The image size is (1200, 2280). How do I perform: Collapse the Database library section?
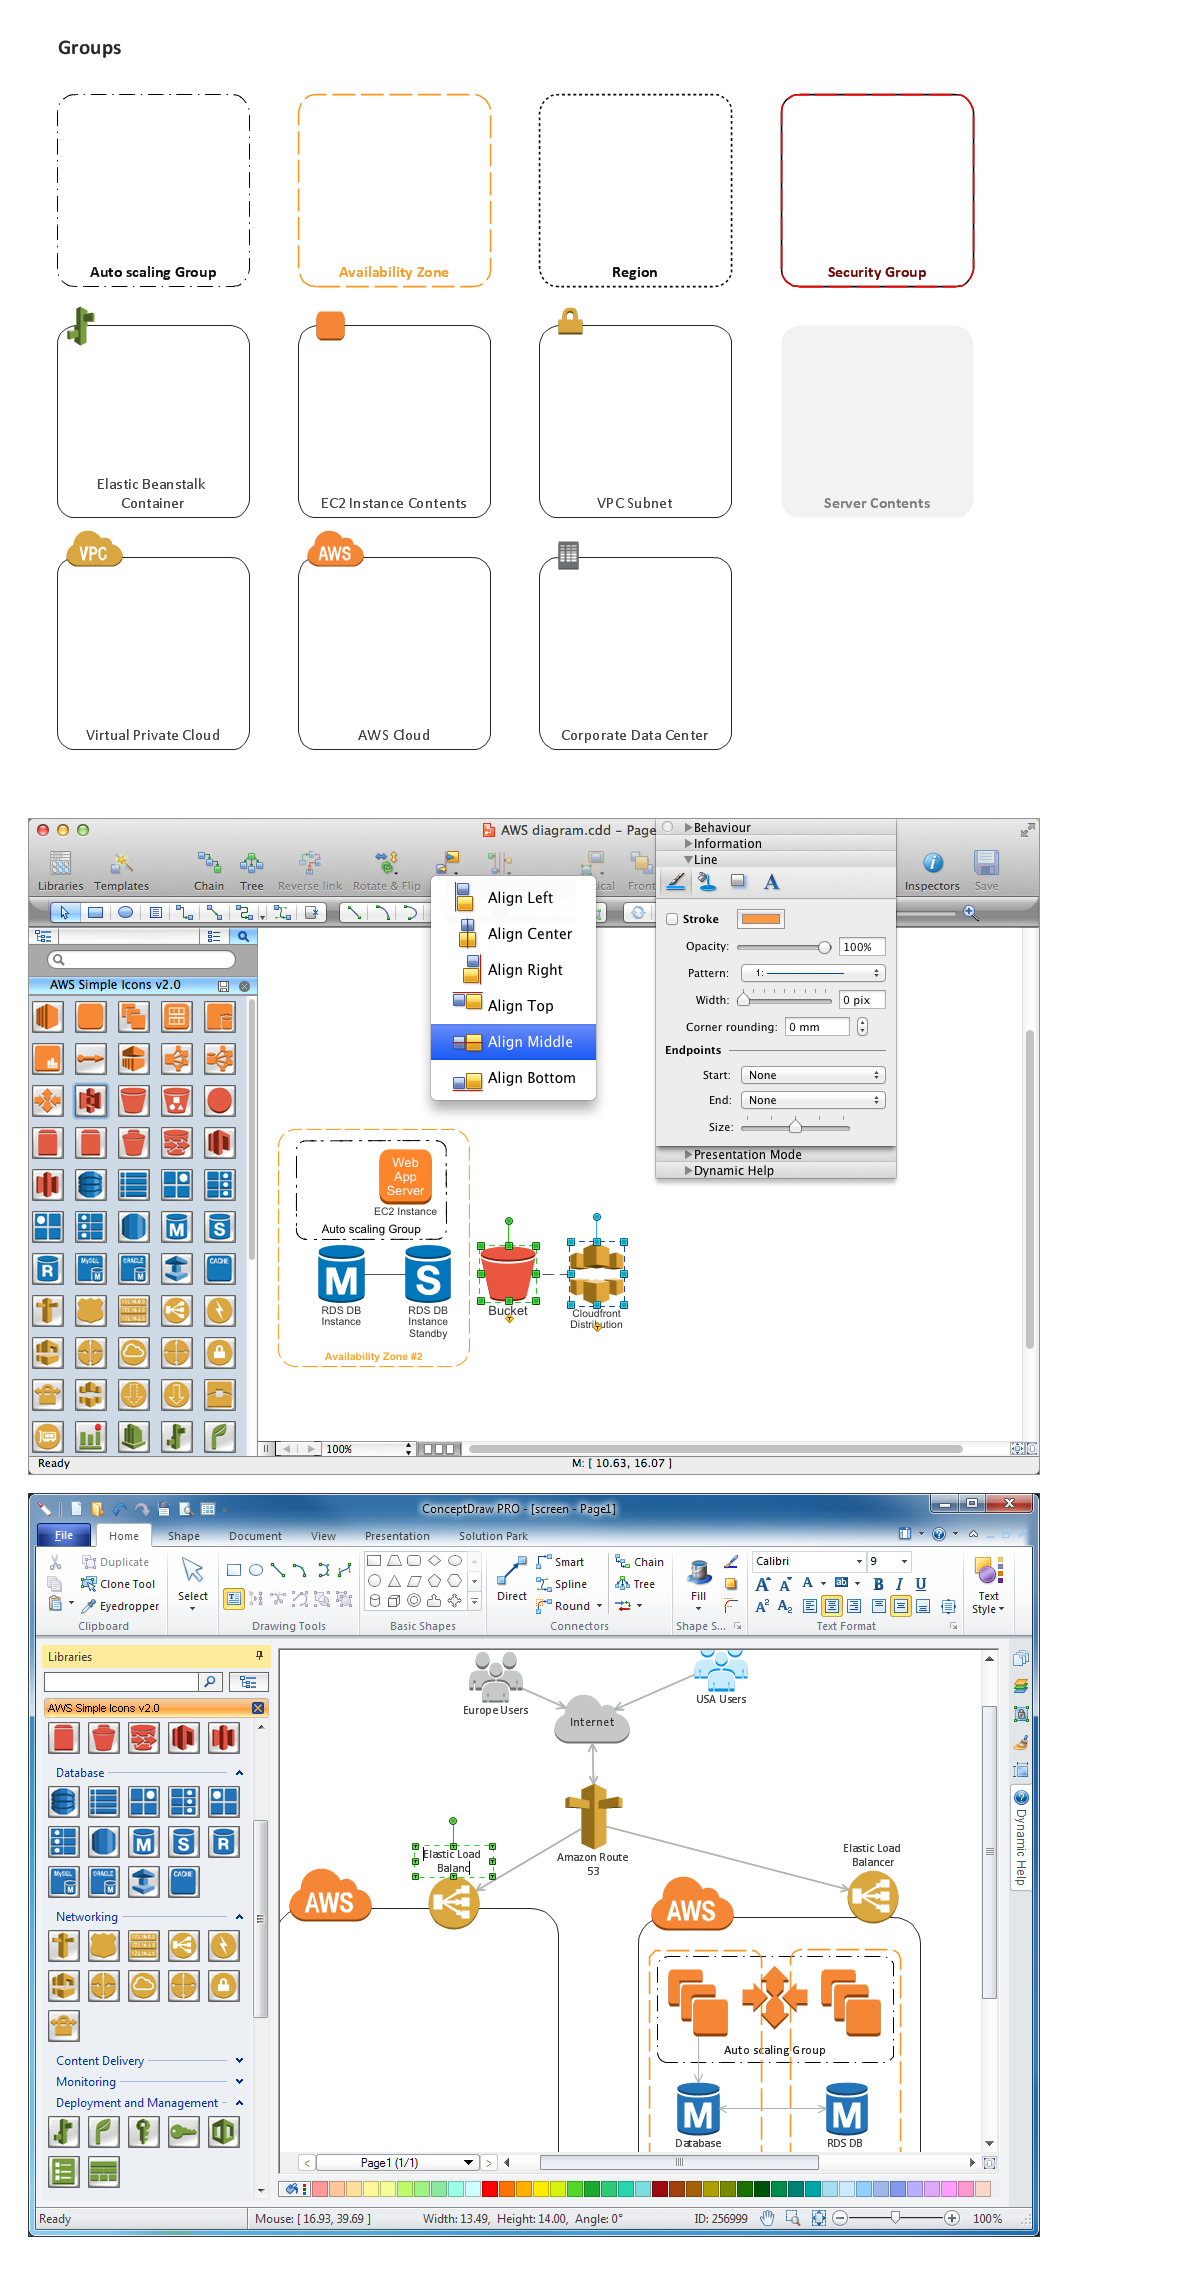pos(239,1773)
